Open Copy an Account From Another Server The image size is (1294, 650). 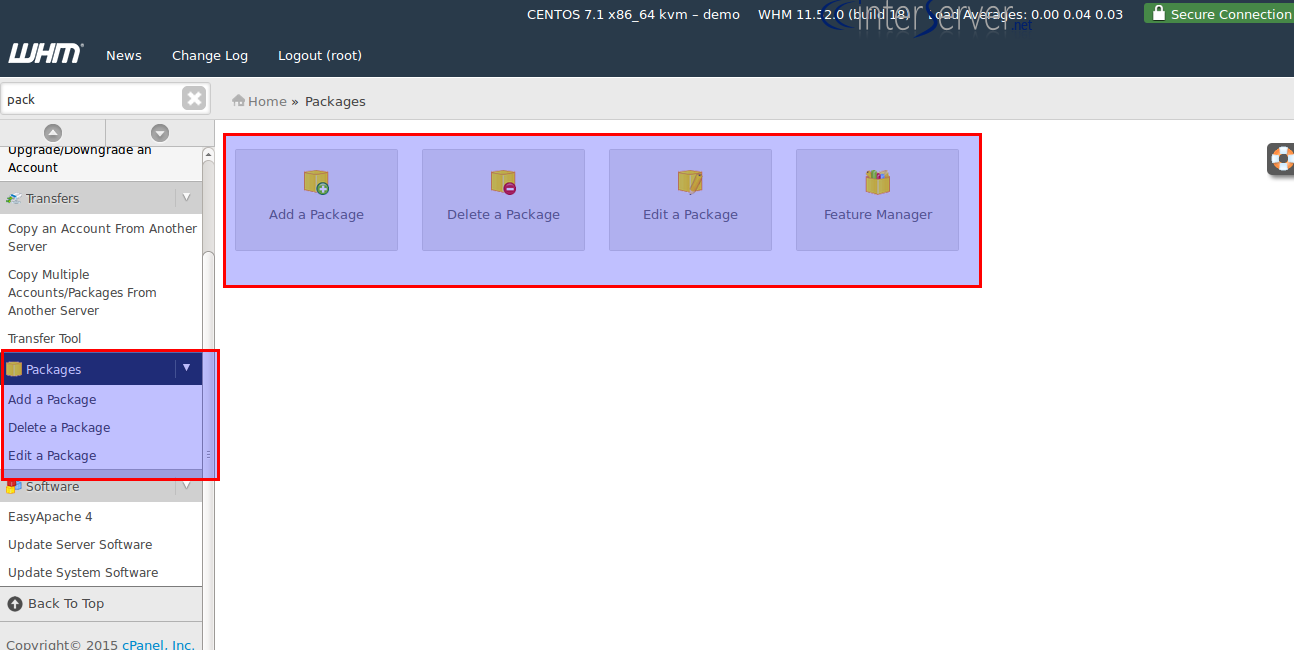pyautogui.click(x=102, y=237)
